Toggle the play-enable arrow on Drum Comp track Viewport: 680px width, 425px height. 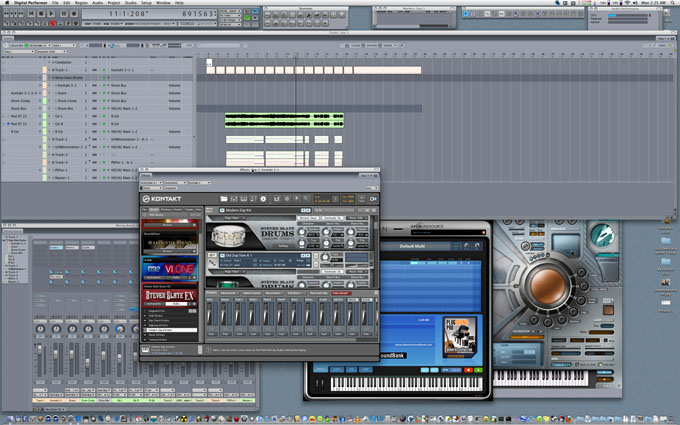coord(104,101)
